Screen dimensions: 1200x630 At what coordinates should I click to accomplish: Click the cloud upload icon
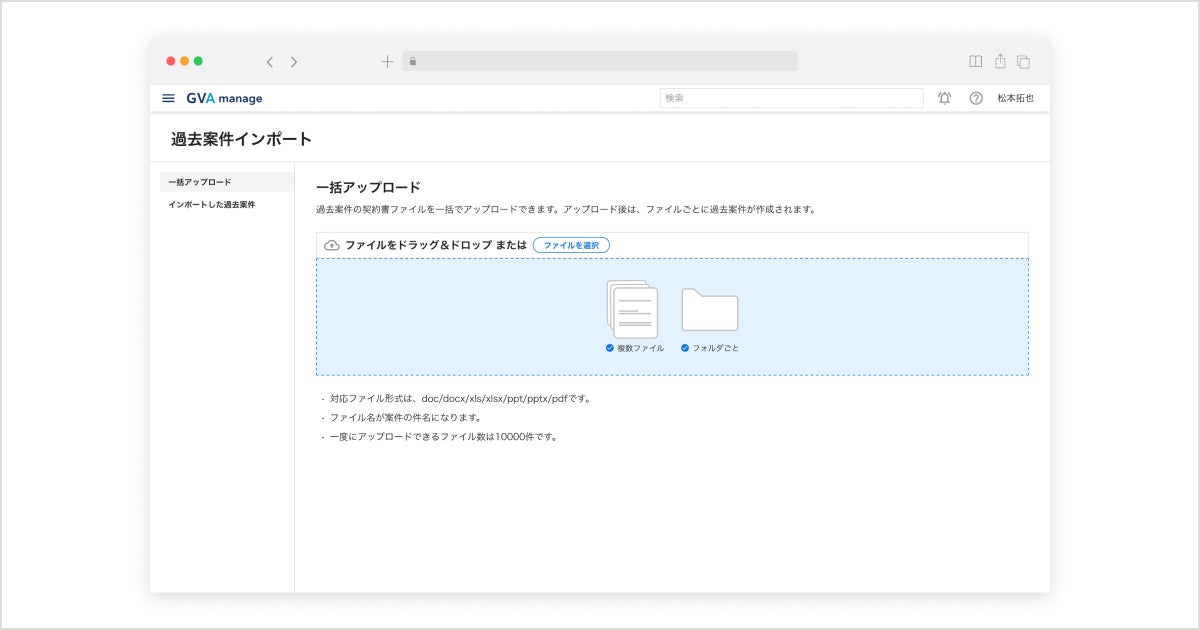(332, 245)
